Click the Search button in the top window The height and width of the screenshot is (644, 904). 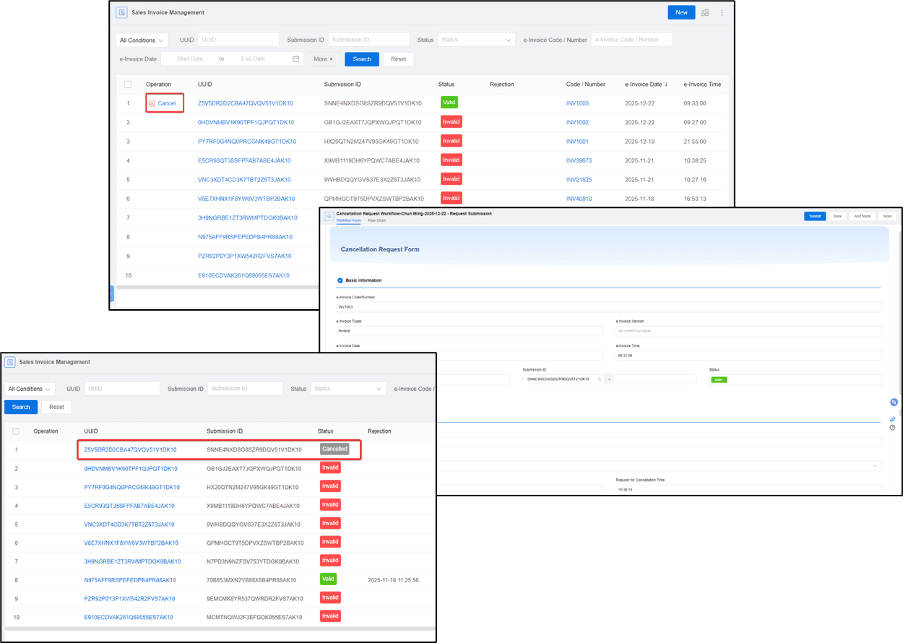click(x=362, y=59)
